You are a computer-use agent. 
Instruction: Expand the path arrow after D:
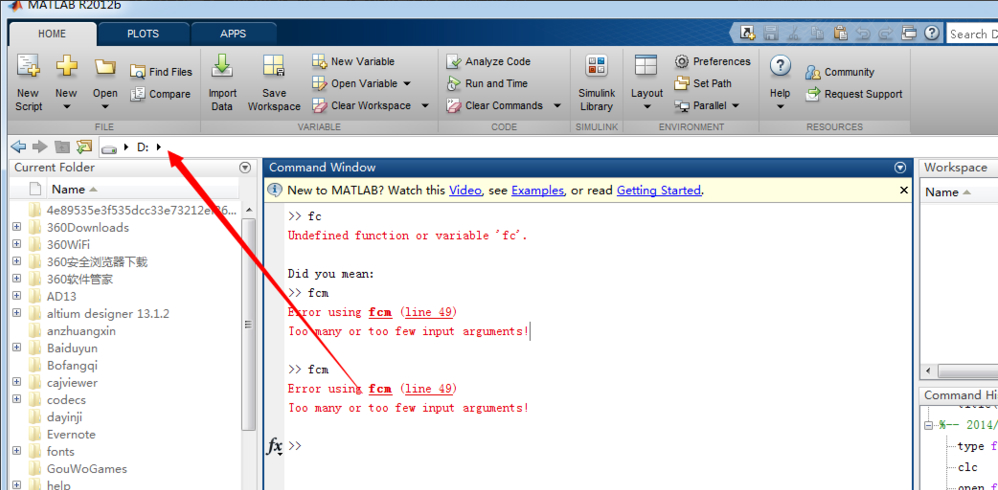coord(158,147)
